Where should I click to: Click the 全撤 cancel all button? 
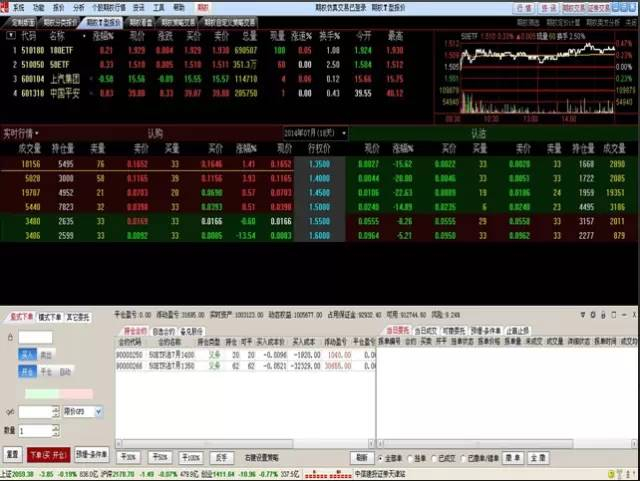pyautogui.click(x=538, y=458)
